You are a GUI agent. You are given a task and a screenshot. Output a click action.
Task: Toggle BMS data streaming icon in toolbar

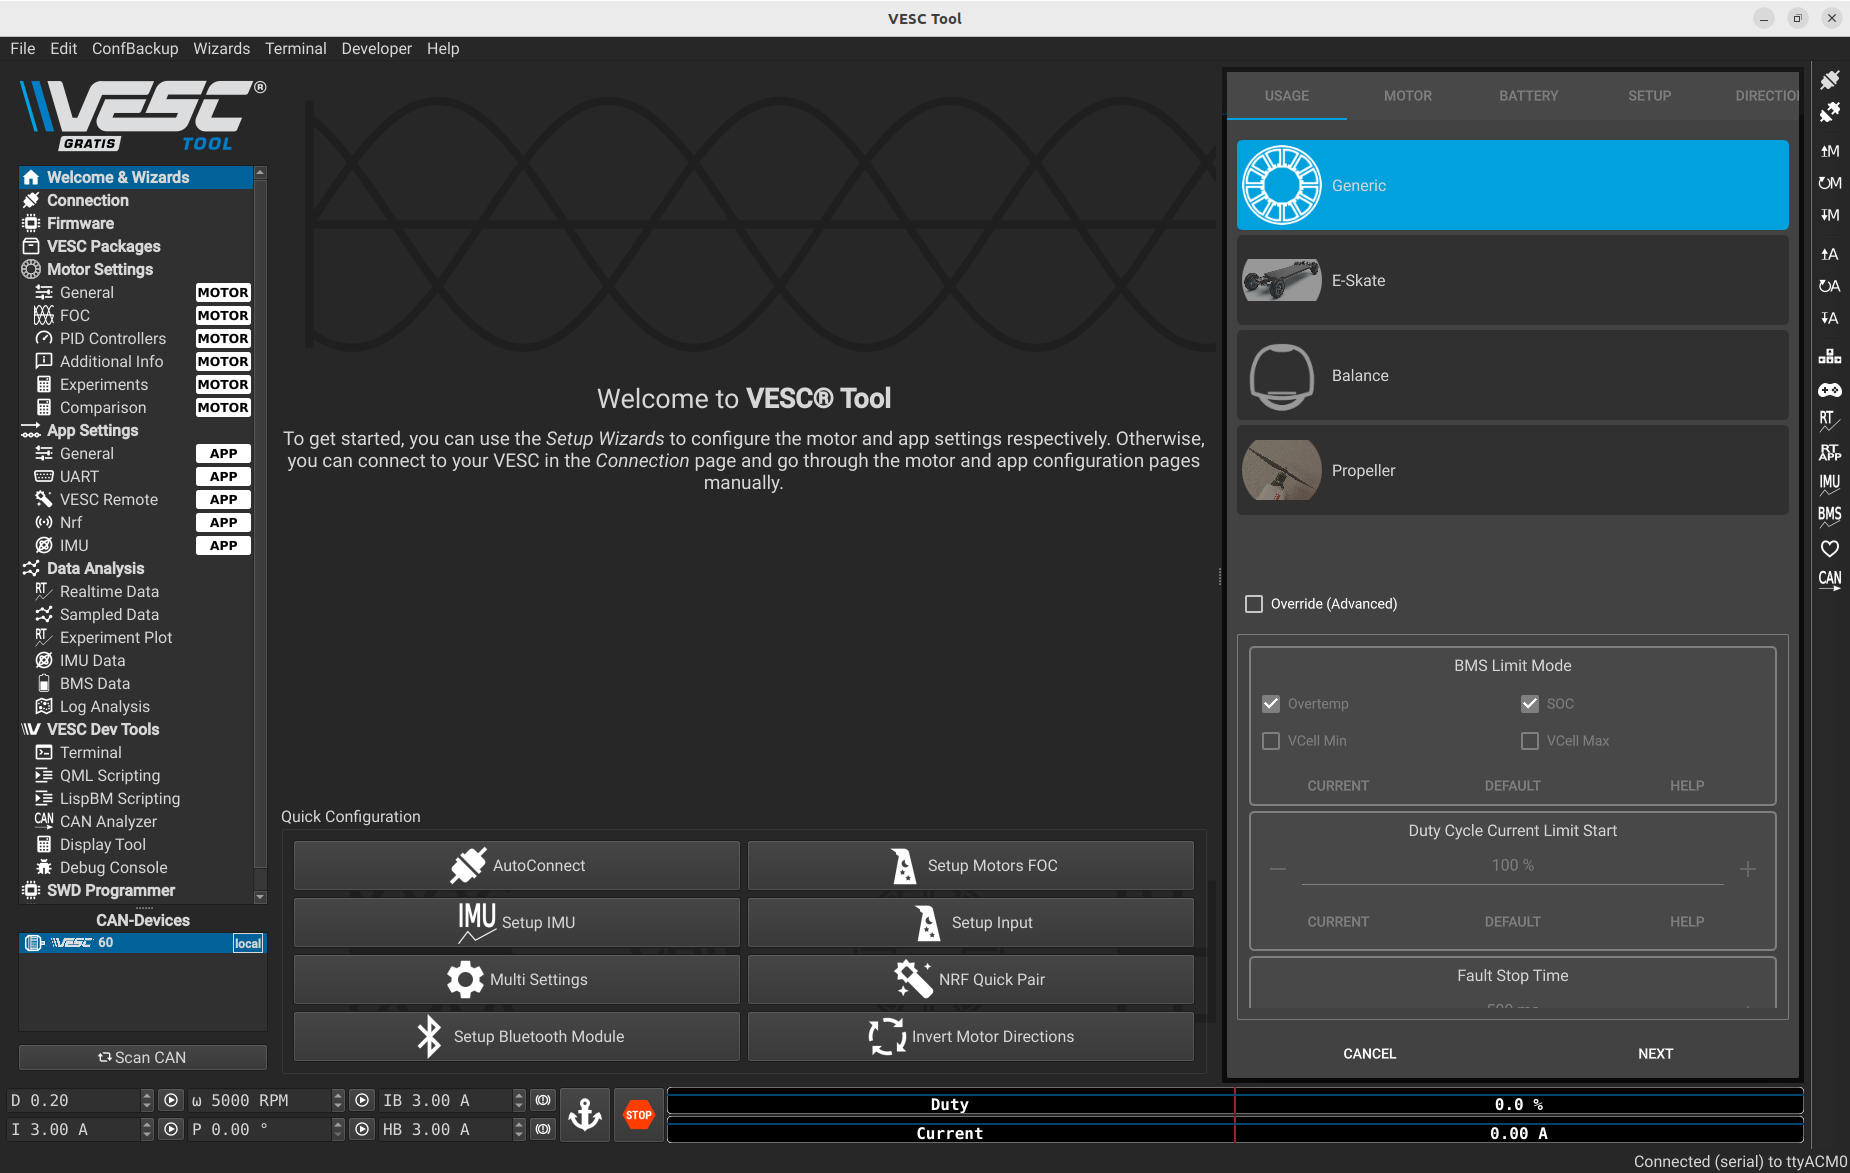coord(1830,516)
